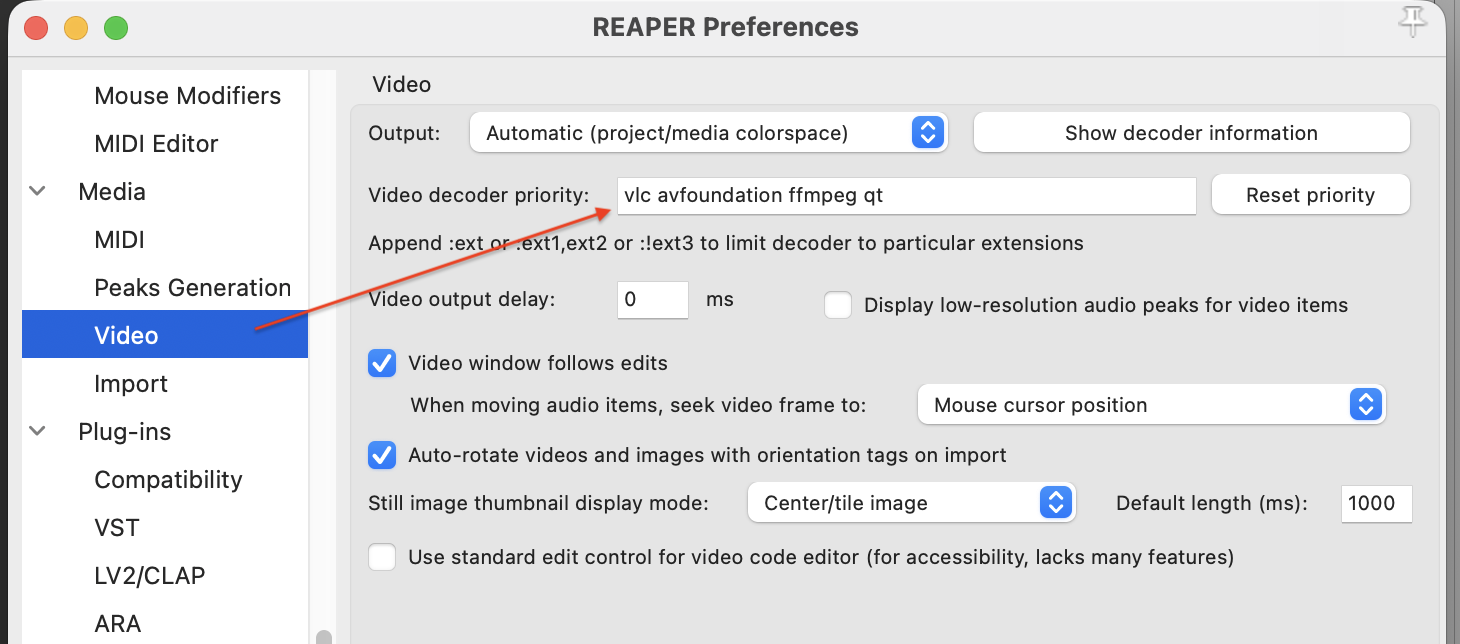The width and height of the screenshot is (1460, 644).
Task: Disable Video window follows edits
Action: (x=382, y=363)
